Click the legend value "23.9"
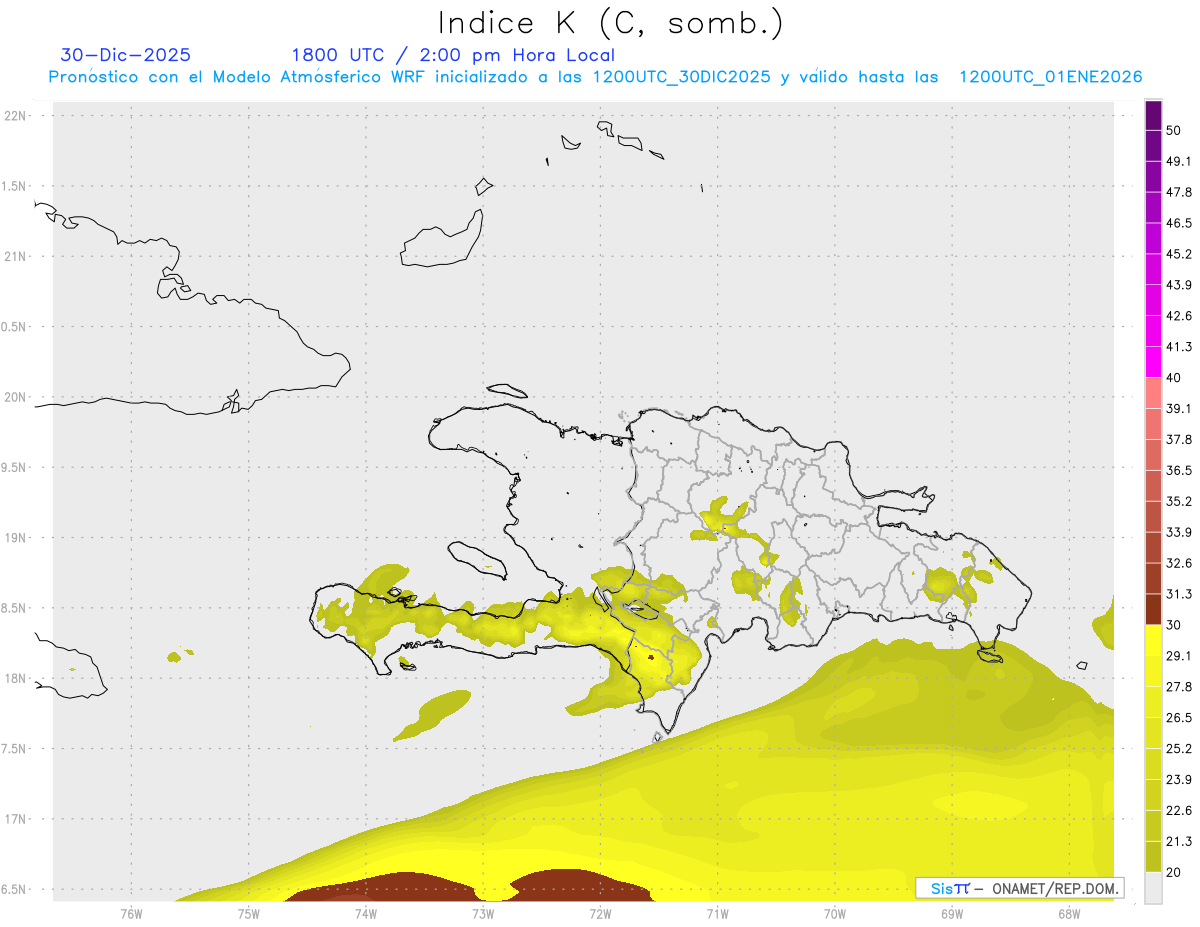This screenshot has height=927, width=1200. point(1179,779)
